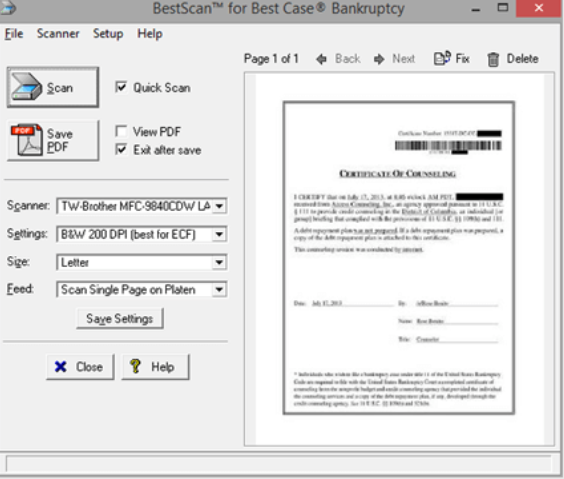The image size is (564, 479).
Task: Click the Close button with blue X
Action: coord(80,367)
